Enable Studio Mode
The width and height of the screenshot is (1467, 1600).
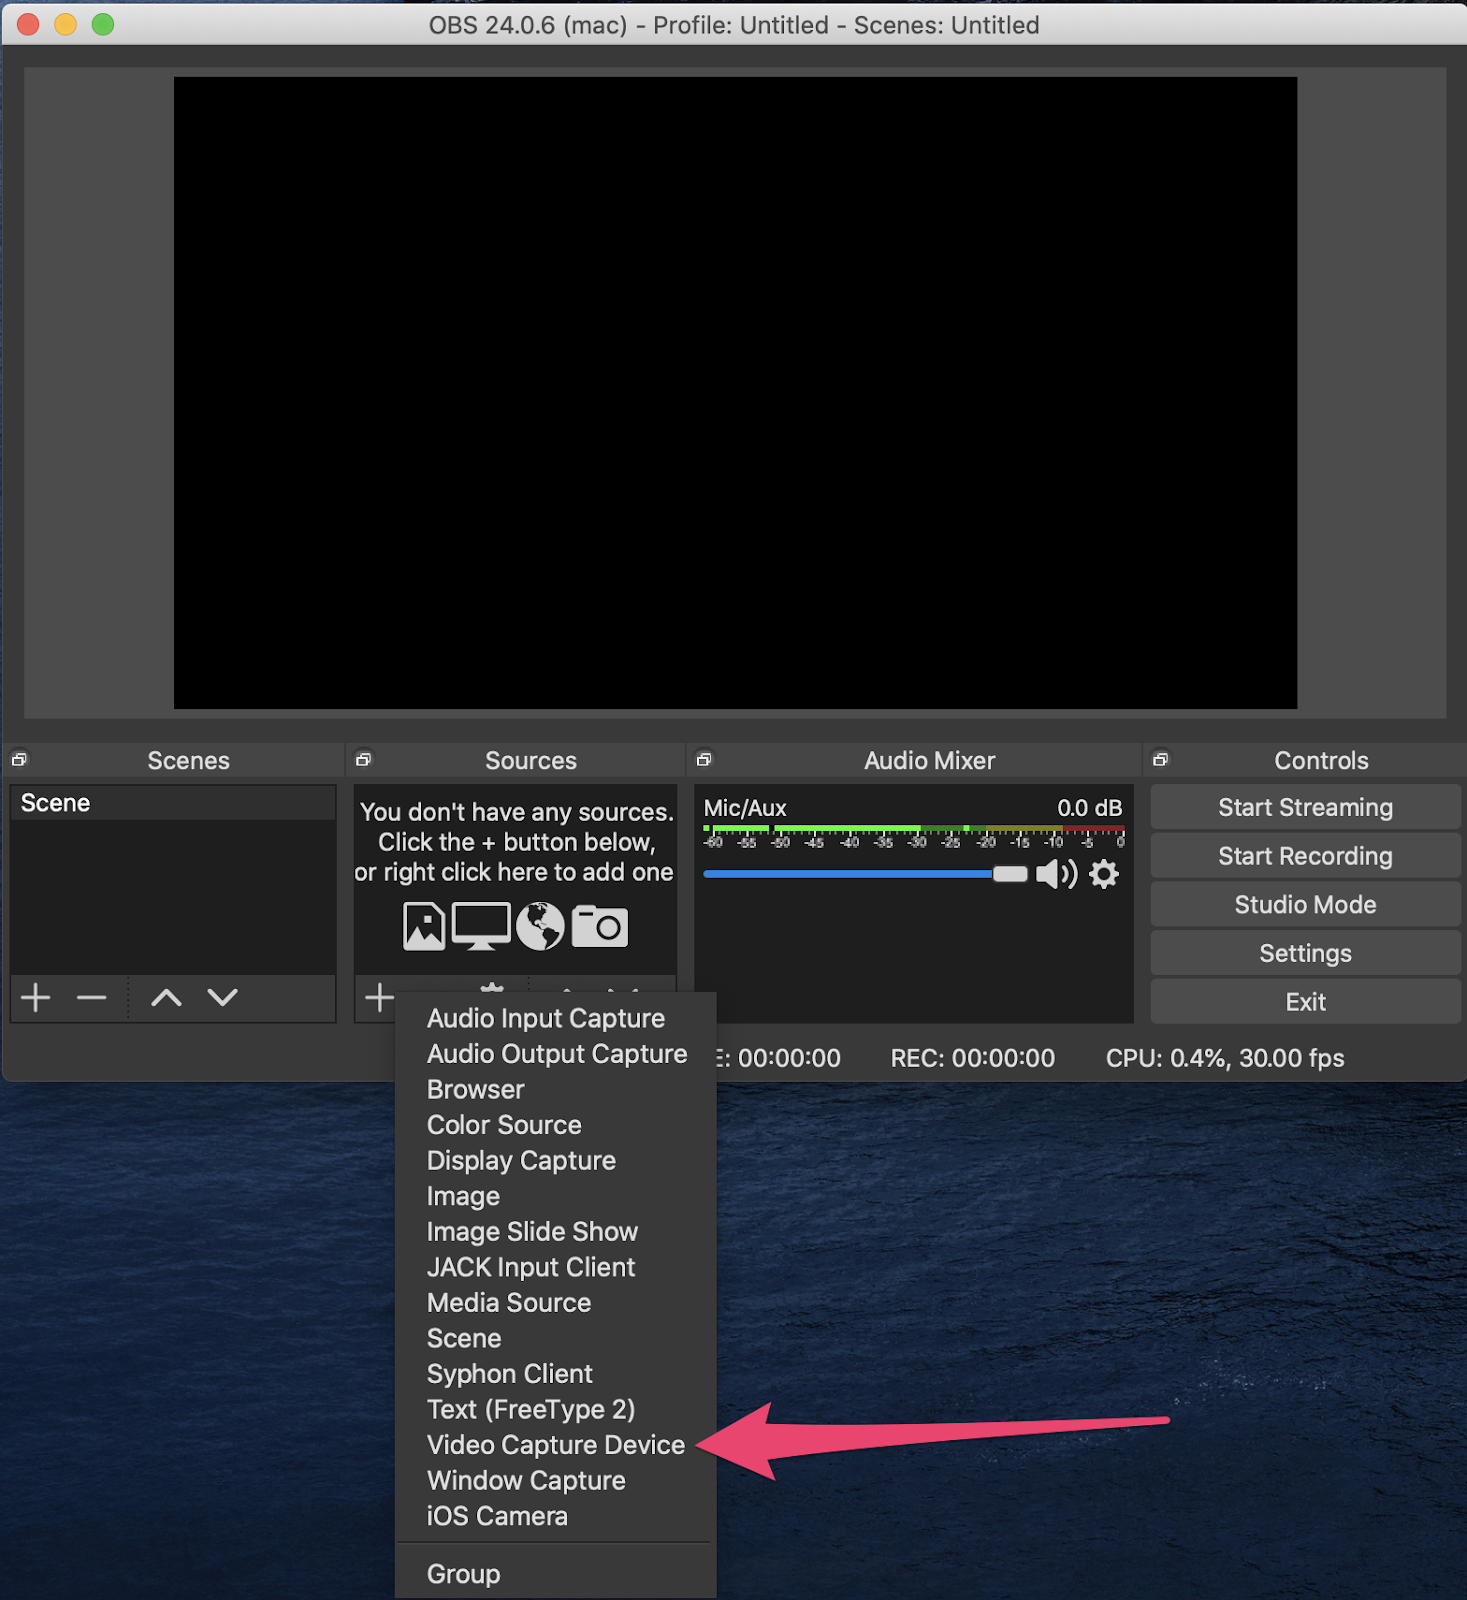point(1305,904)
